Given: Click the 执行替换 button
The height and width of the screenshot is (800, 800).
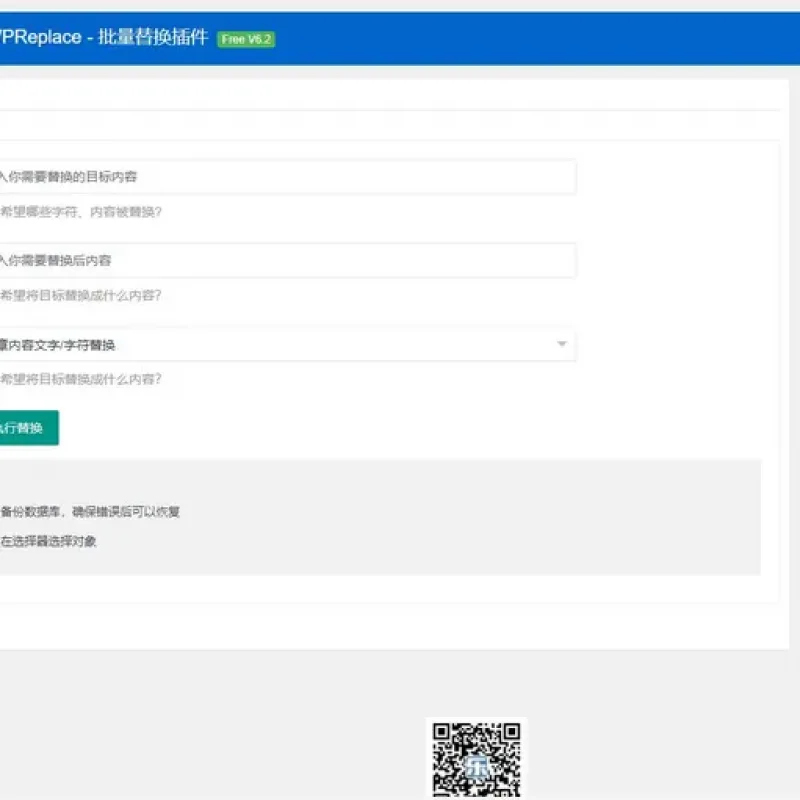Looking at the screenshot, I should 29,428.
